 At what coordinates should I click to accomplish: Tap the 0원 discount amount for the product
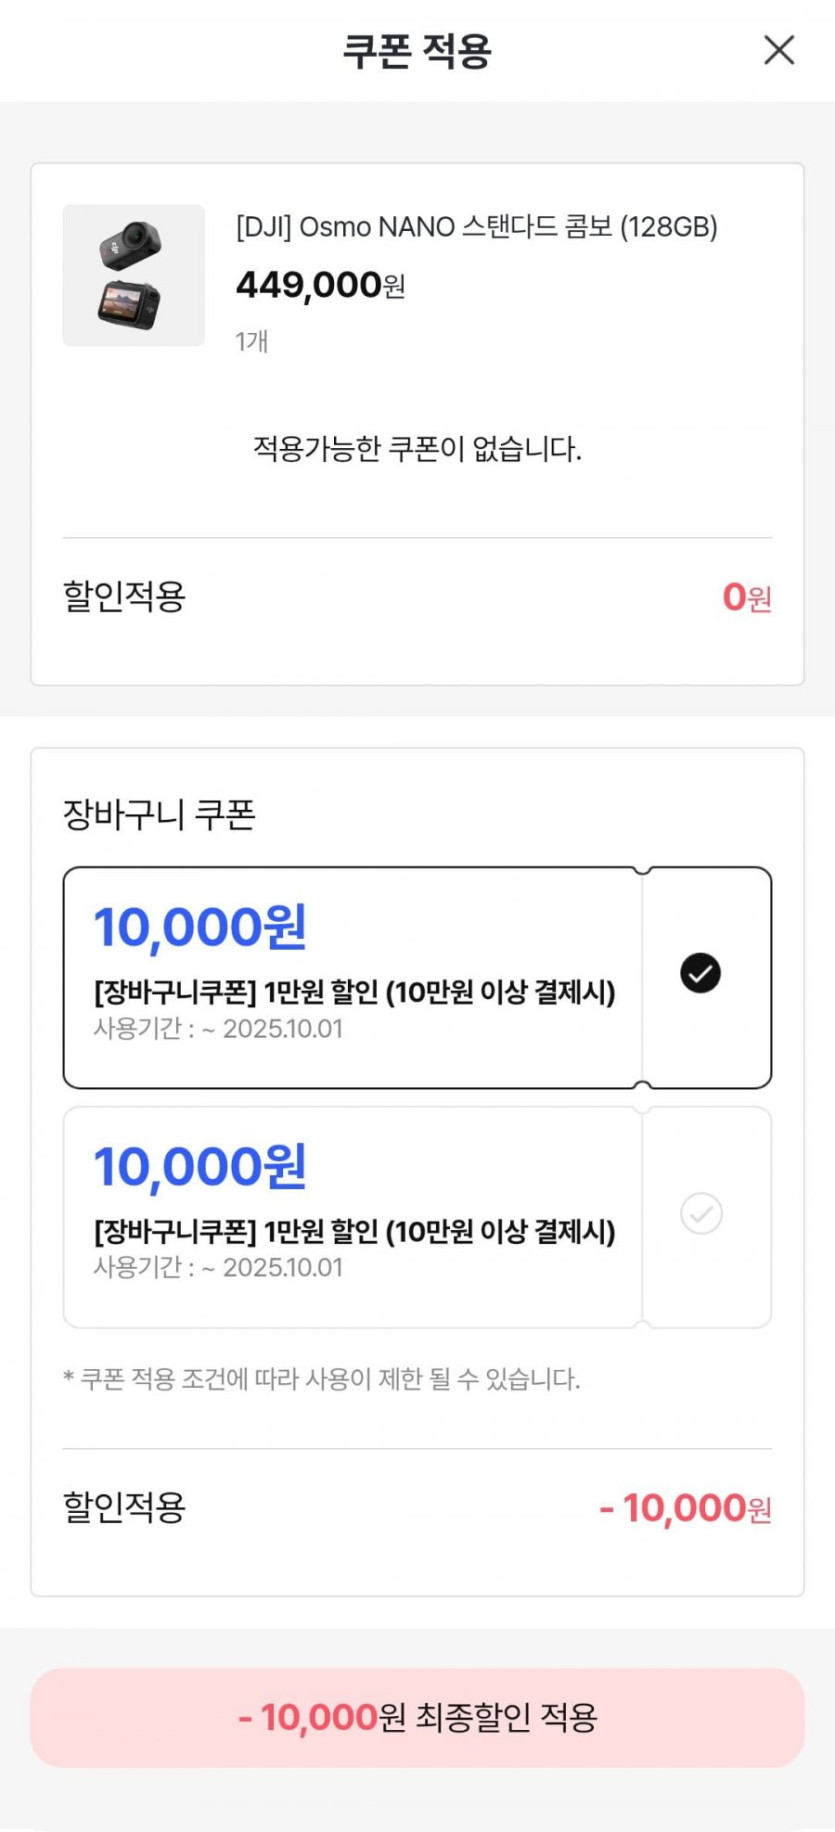click(746, 597)
